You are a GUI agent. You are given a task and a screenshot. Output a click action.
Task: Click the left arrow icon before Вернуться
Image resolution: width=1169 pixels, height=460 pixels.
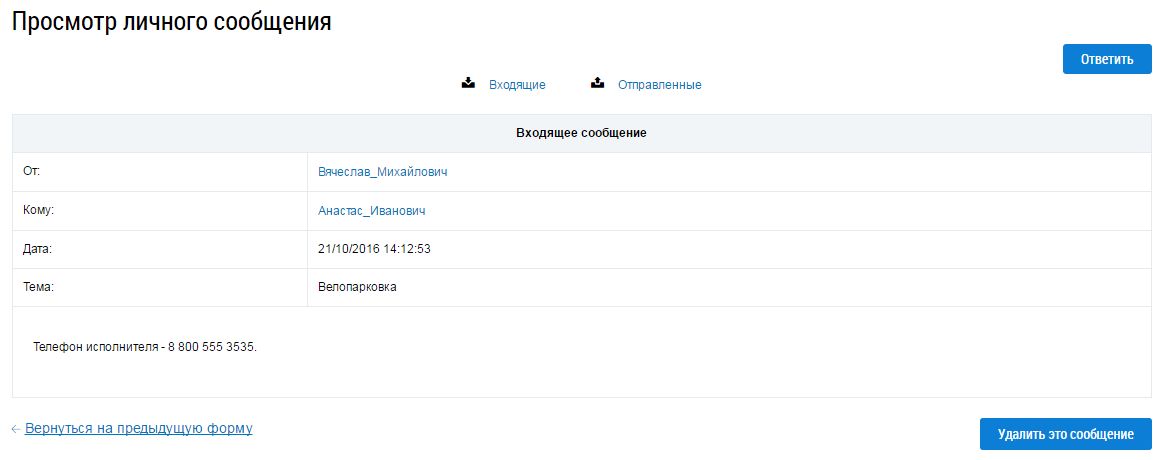(16, 429)
